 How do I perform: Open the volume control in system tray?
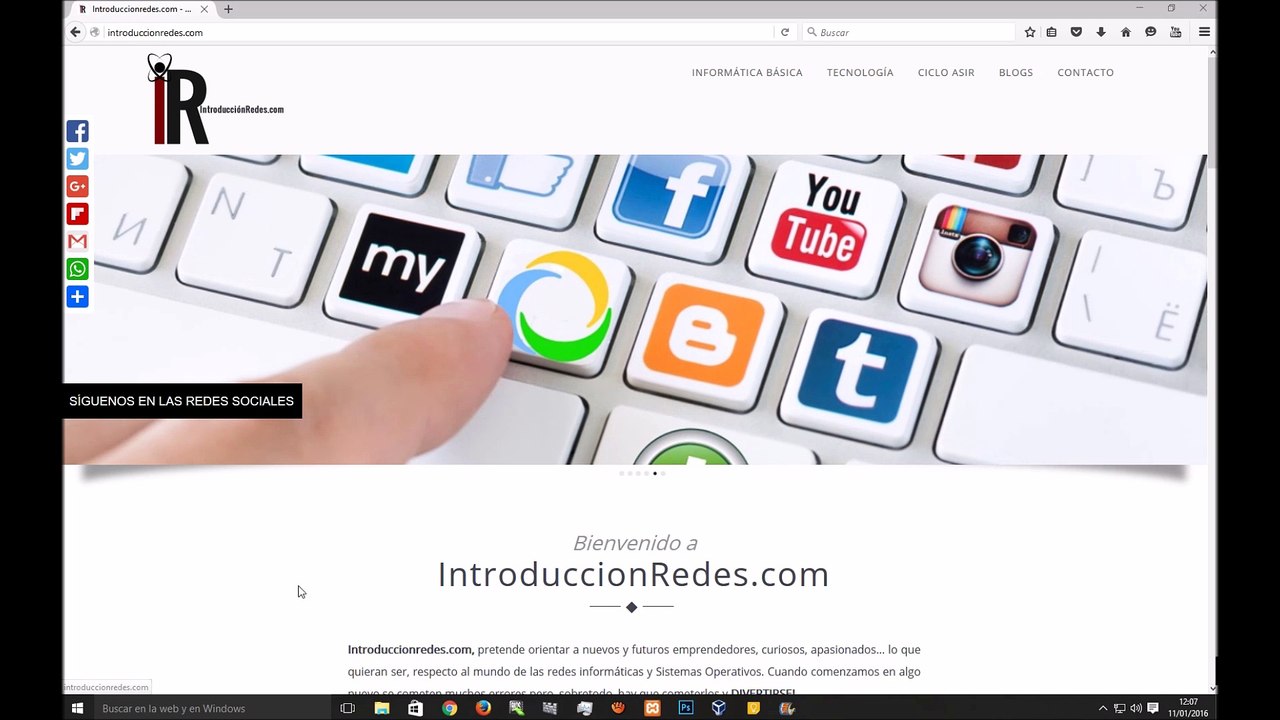pyautogui.click(x=1136, y=708)
